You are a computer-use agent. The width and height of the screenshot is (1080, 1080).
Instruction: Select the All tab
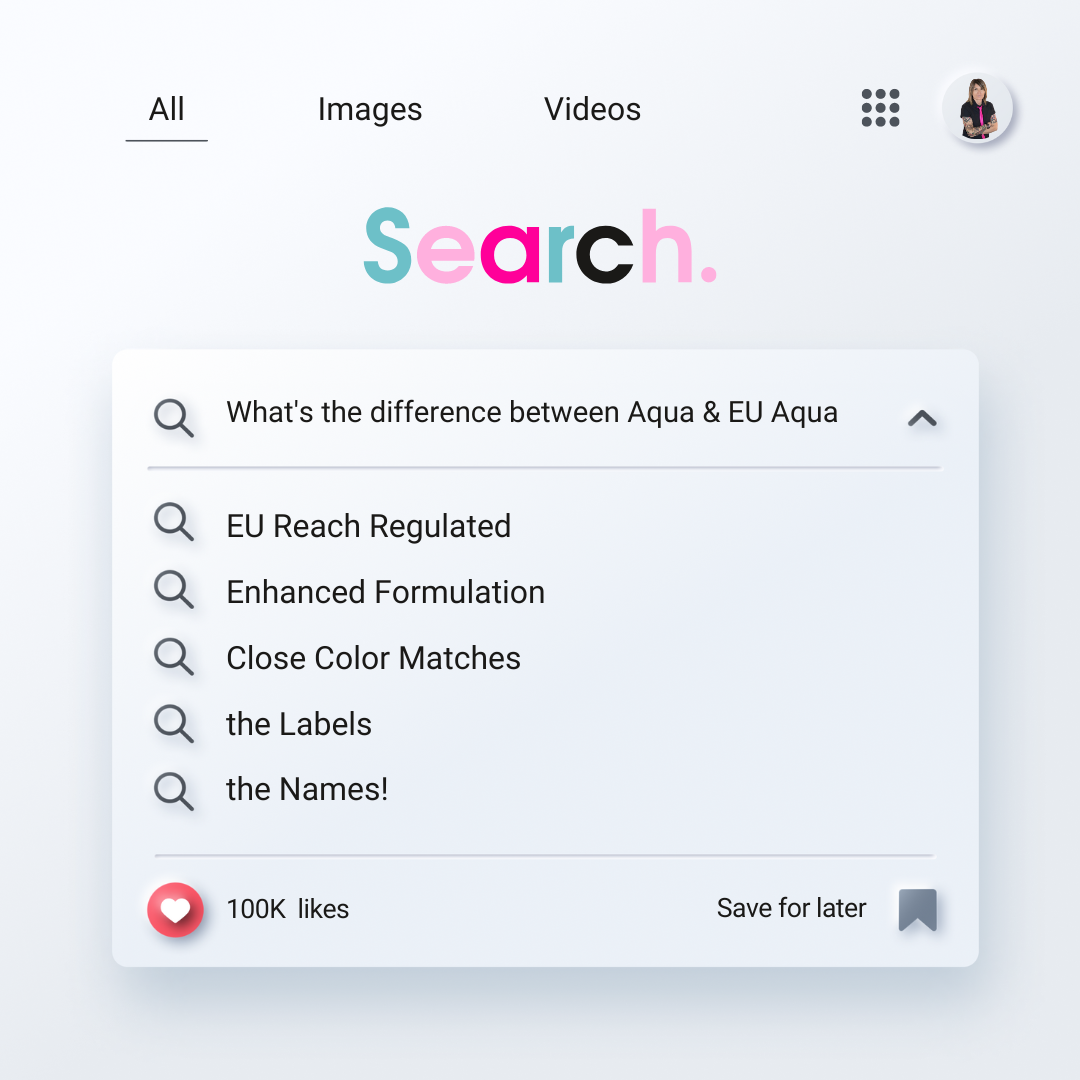167,110
